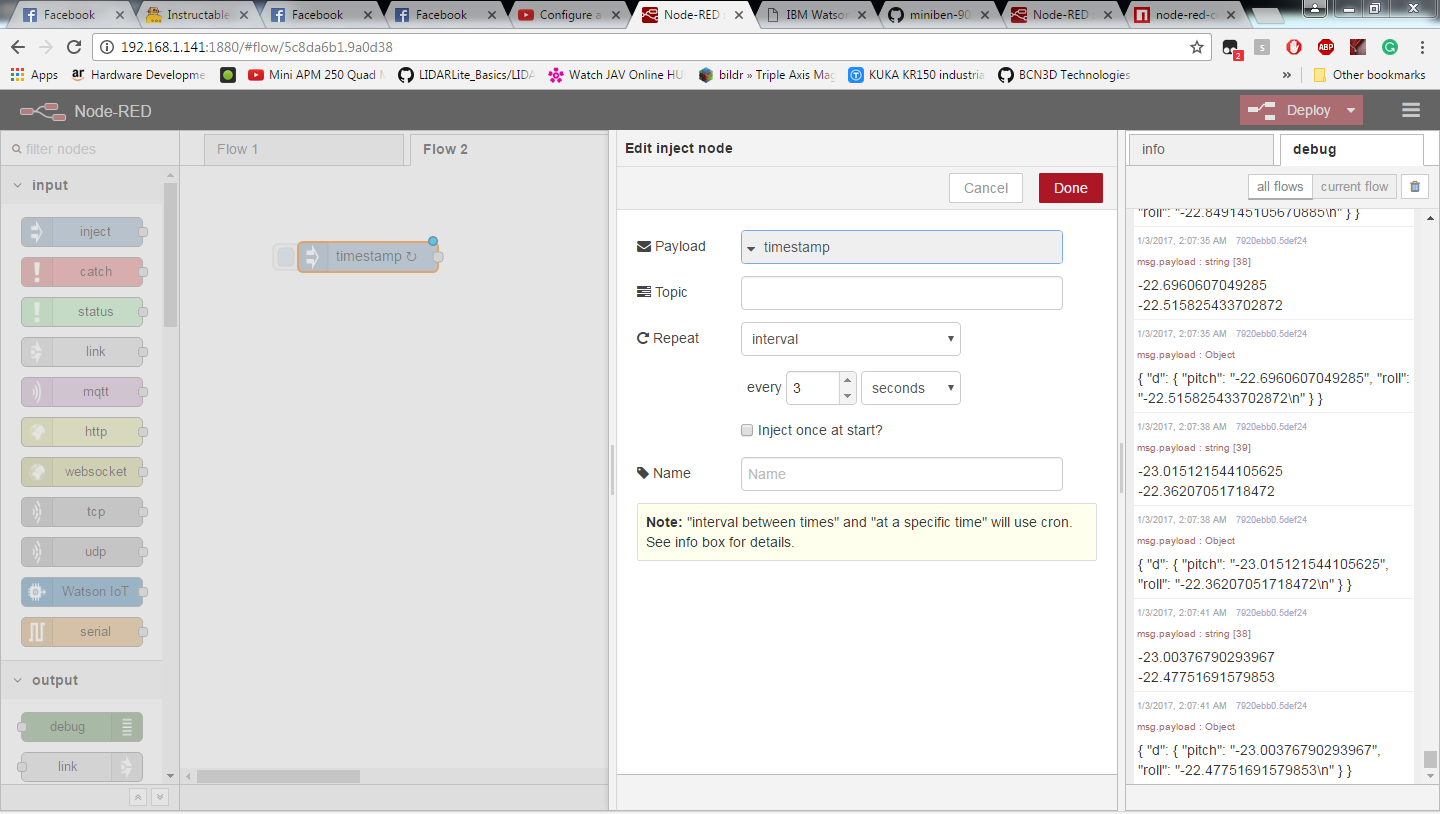Select the debug value -22.6960607049285
The width and height of the screenshot is (1440, 814).
(1202, 285)
